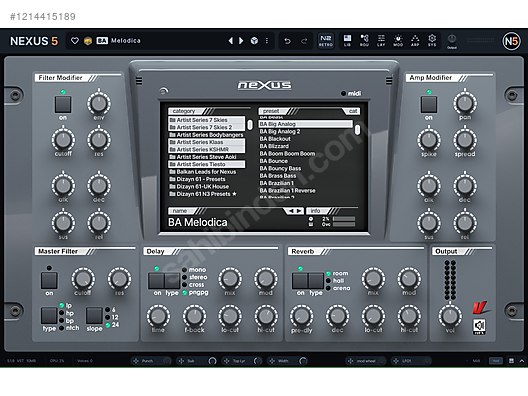
Task: Choose the BA Big Analog 2 preset
Action: (x=305, y=131)
